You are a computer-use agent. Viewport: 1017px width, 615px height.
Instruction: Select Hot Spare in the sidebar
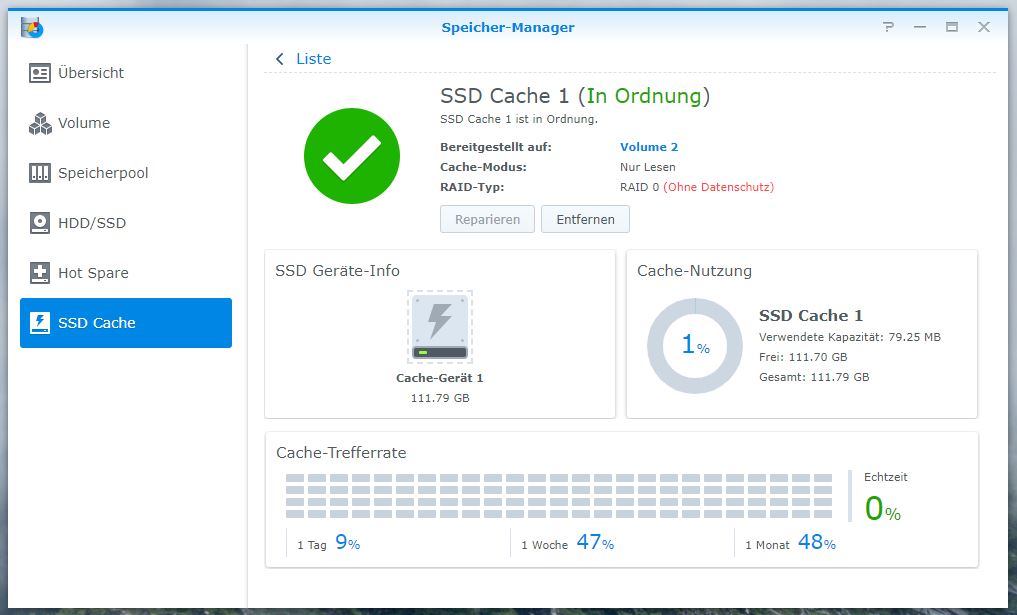[x=126, y=273]
